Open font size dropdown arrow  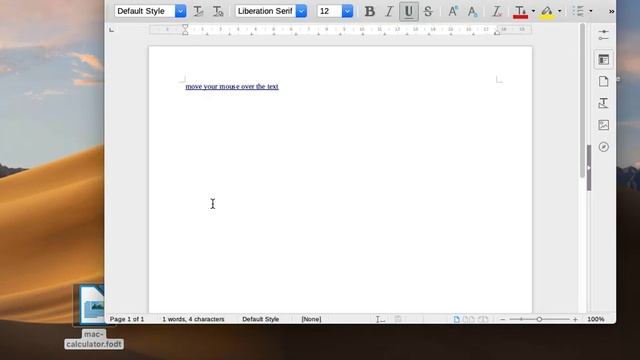point(347,11)
